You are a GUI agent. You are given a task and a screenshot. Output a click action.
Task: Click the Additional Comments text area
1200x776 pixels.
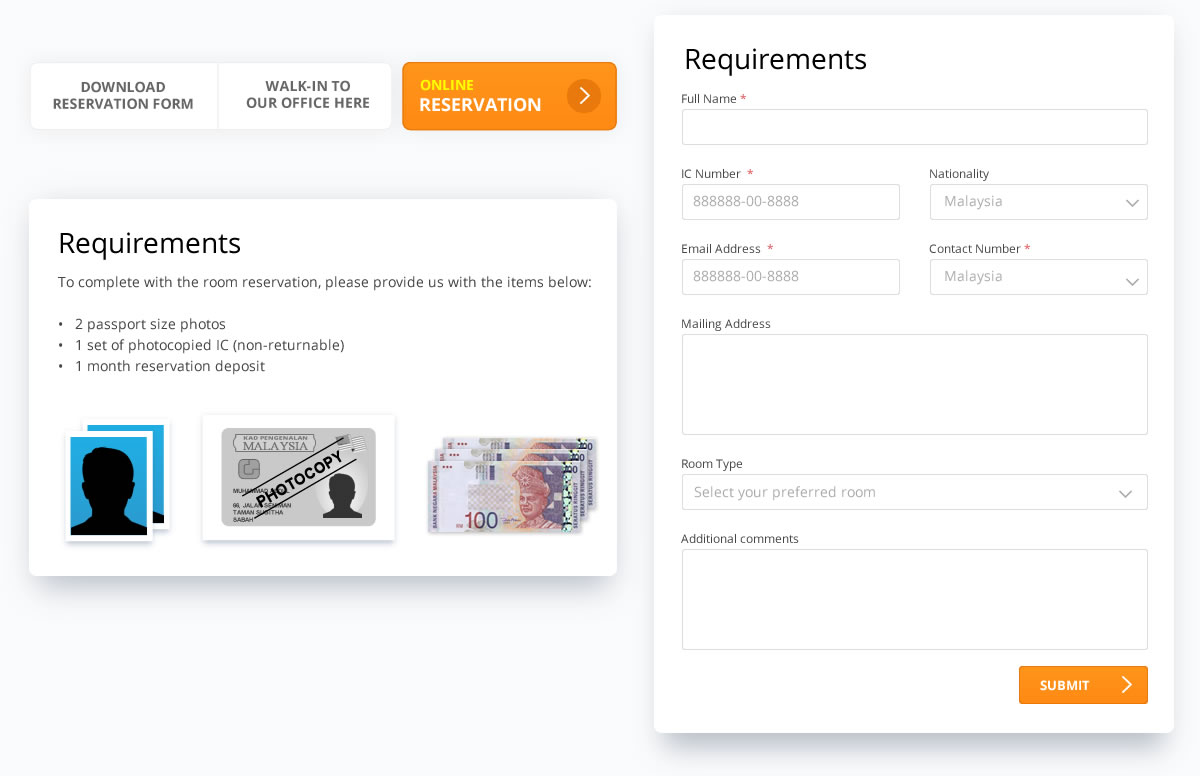tap(914, 599)
